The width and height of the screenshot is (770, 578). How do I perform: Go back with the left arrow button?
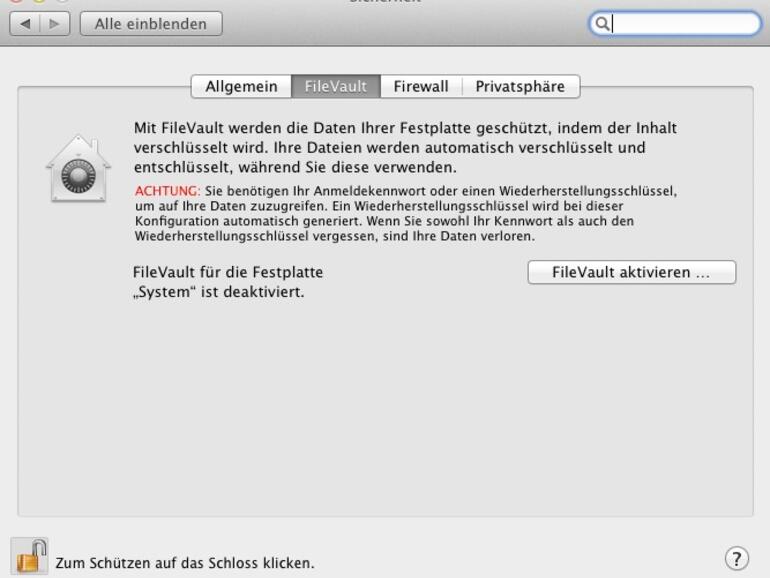click(x=25, y=24)
